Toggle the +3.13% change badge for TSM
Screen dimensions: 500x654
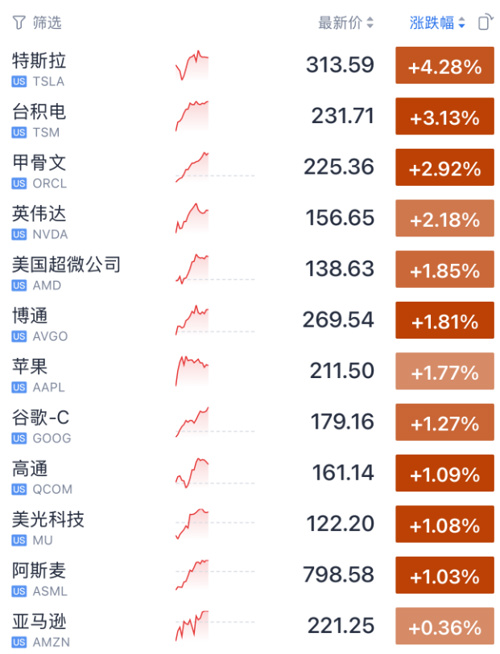(x=445, y=116)
